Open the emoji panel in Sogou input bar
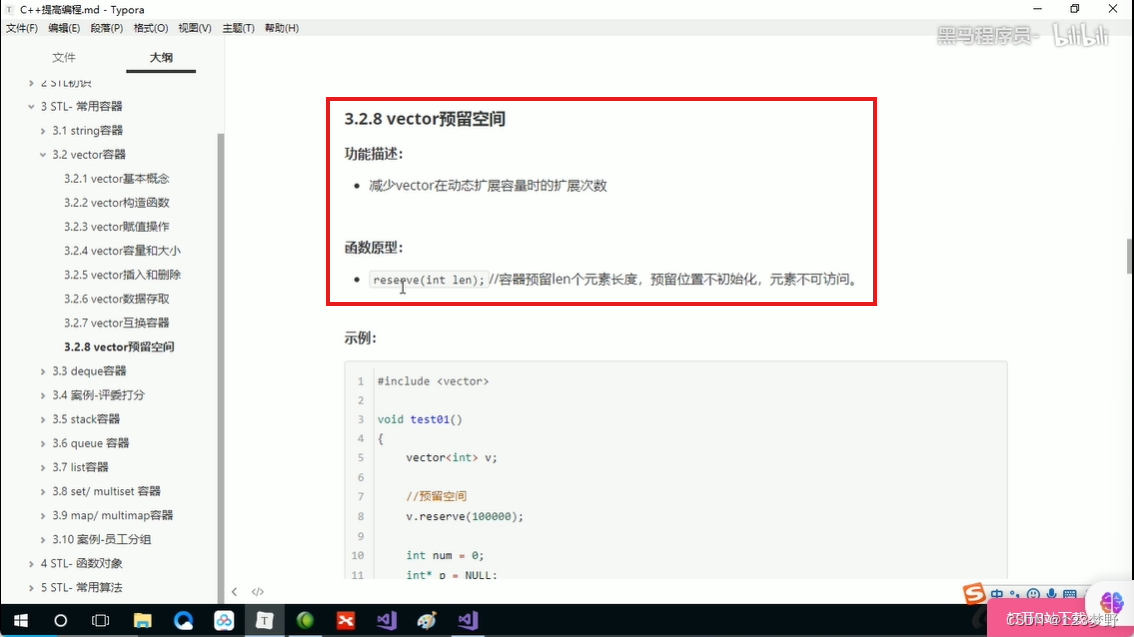The height and width of the screenshot is (637, 1134). [1032, 594]
